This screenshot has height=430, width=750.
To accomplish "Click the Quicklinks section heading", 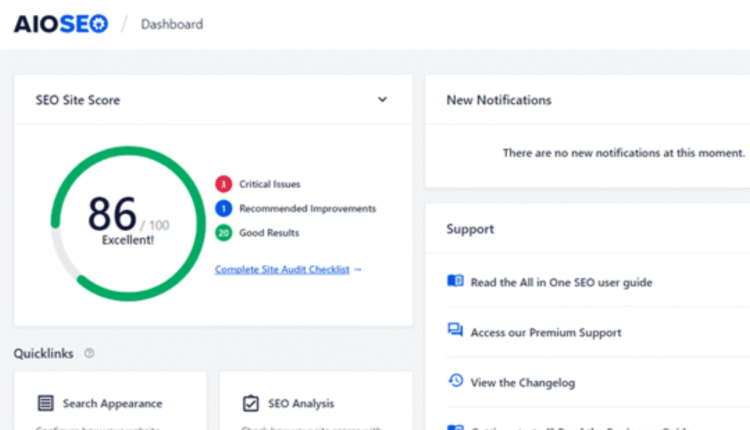I will coord(44,353).
